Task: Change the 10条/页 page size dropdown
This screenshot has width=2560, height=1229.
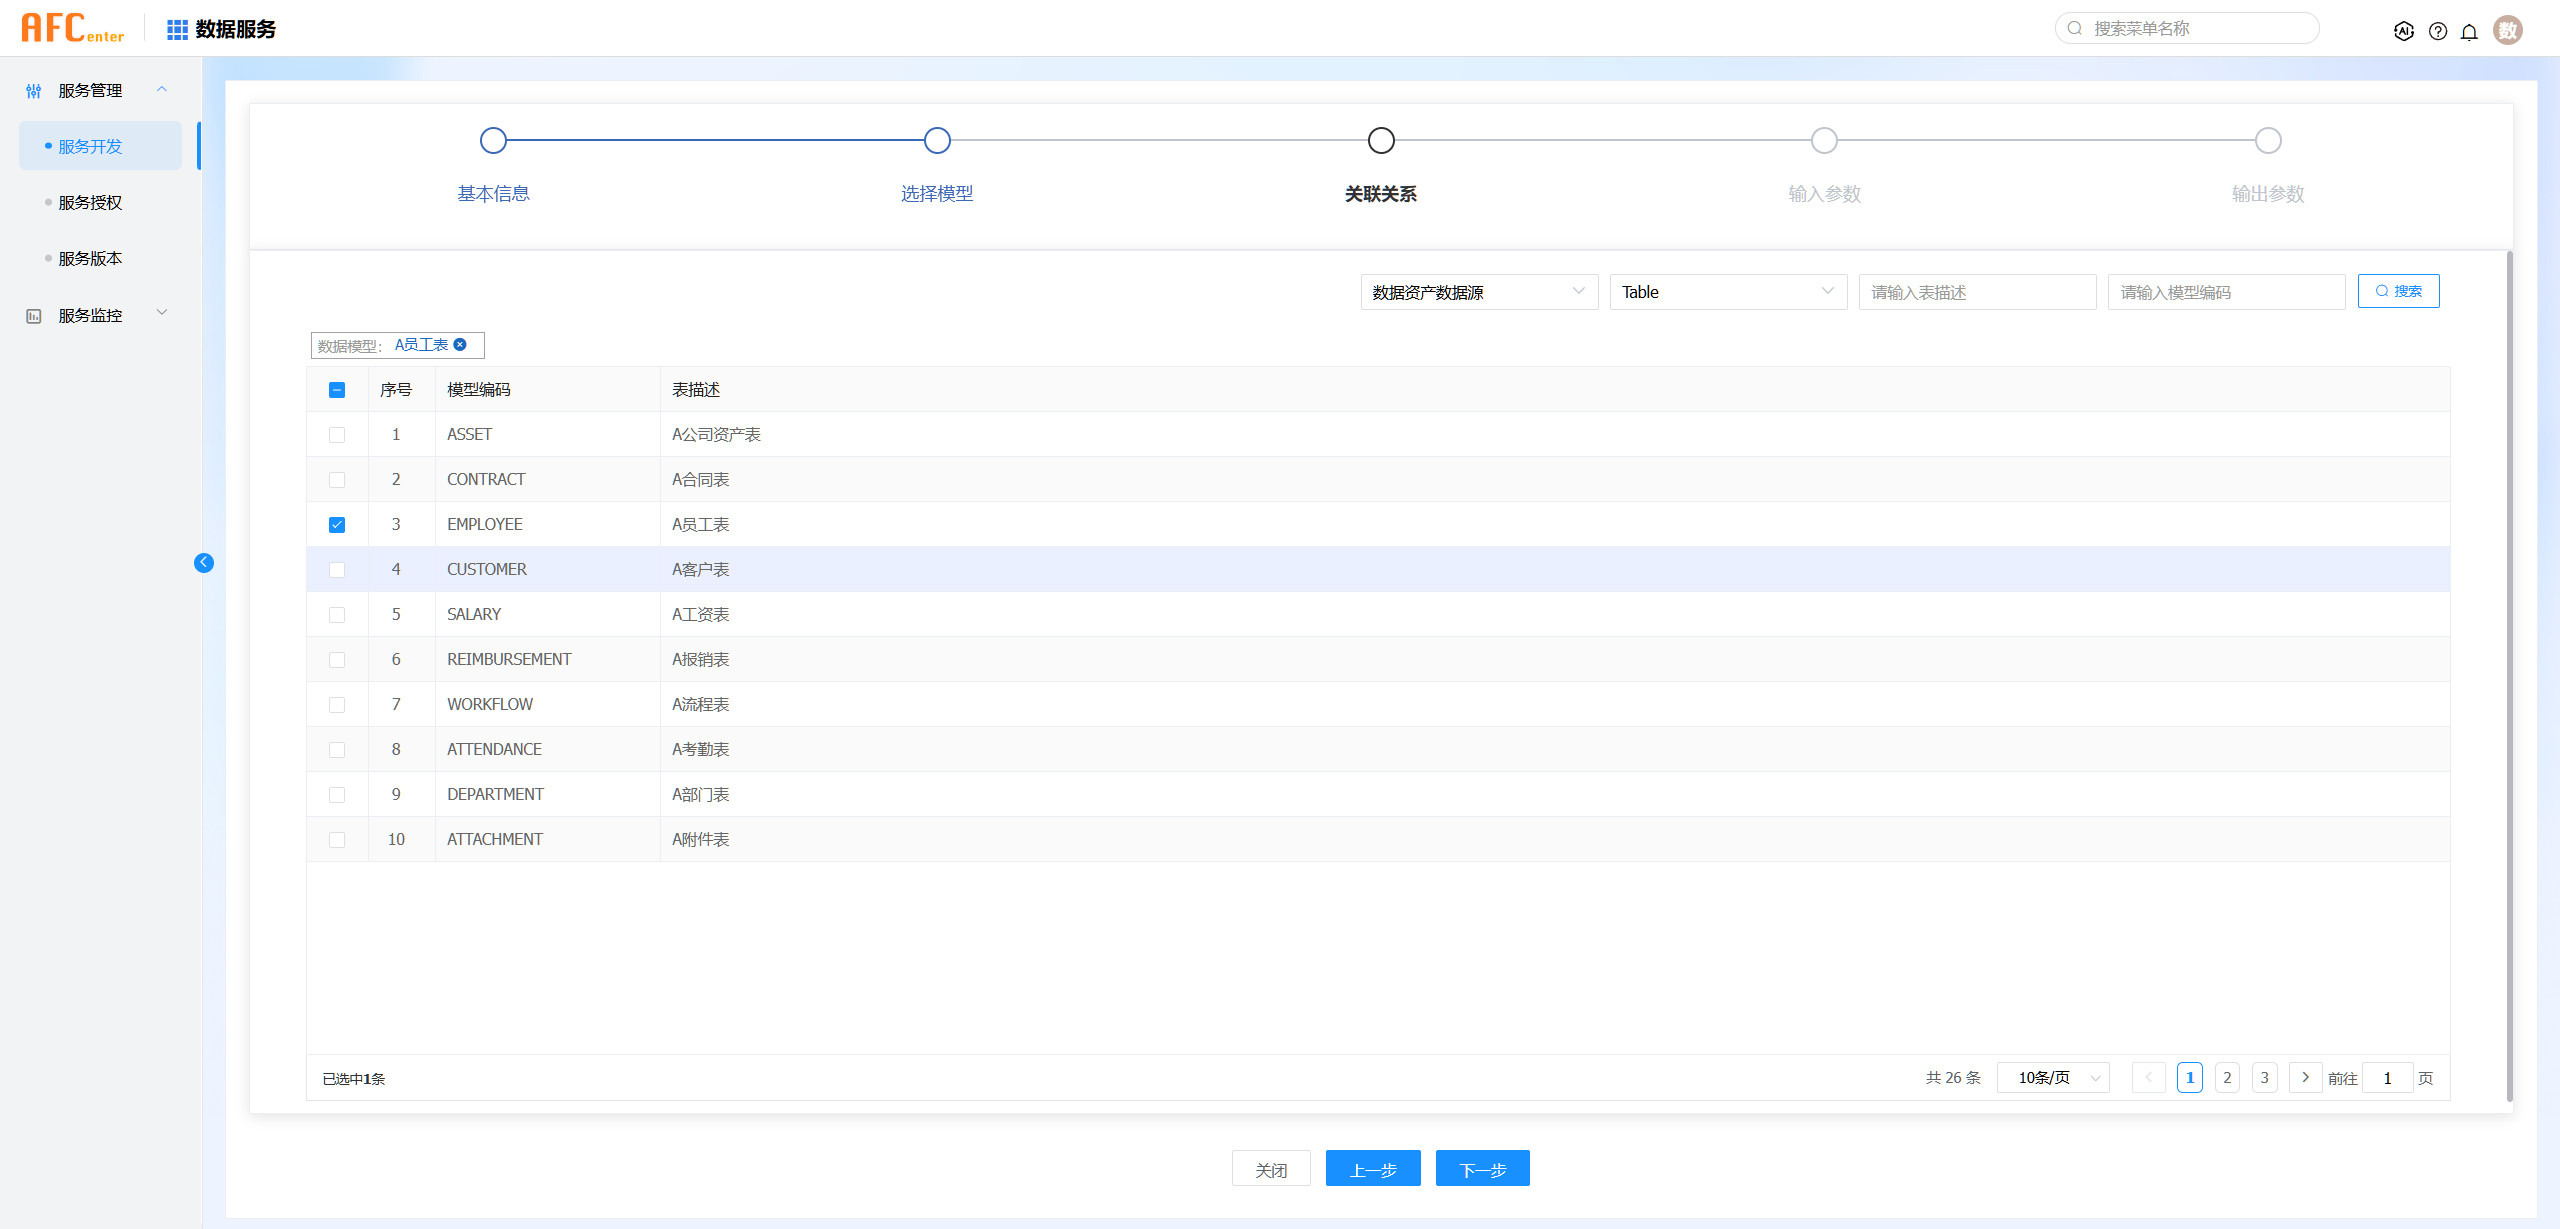Action: 2053,1077
